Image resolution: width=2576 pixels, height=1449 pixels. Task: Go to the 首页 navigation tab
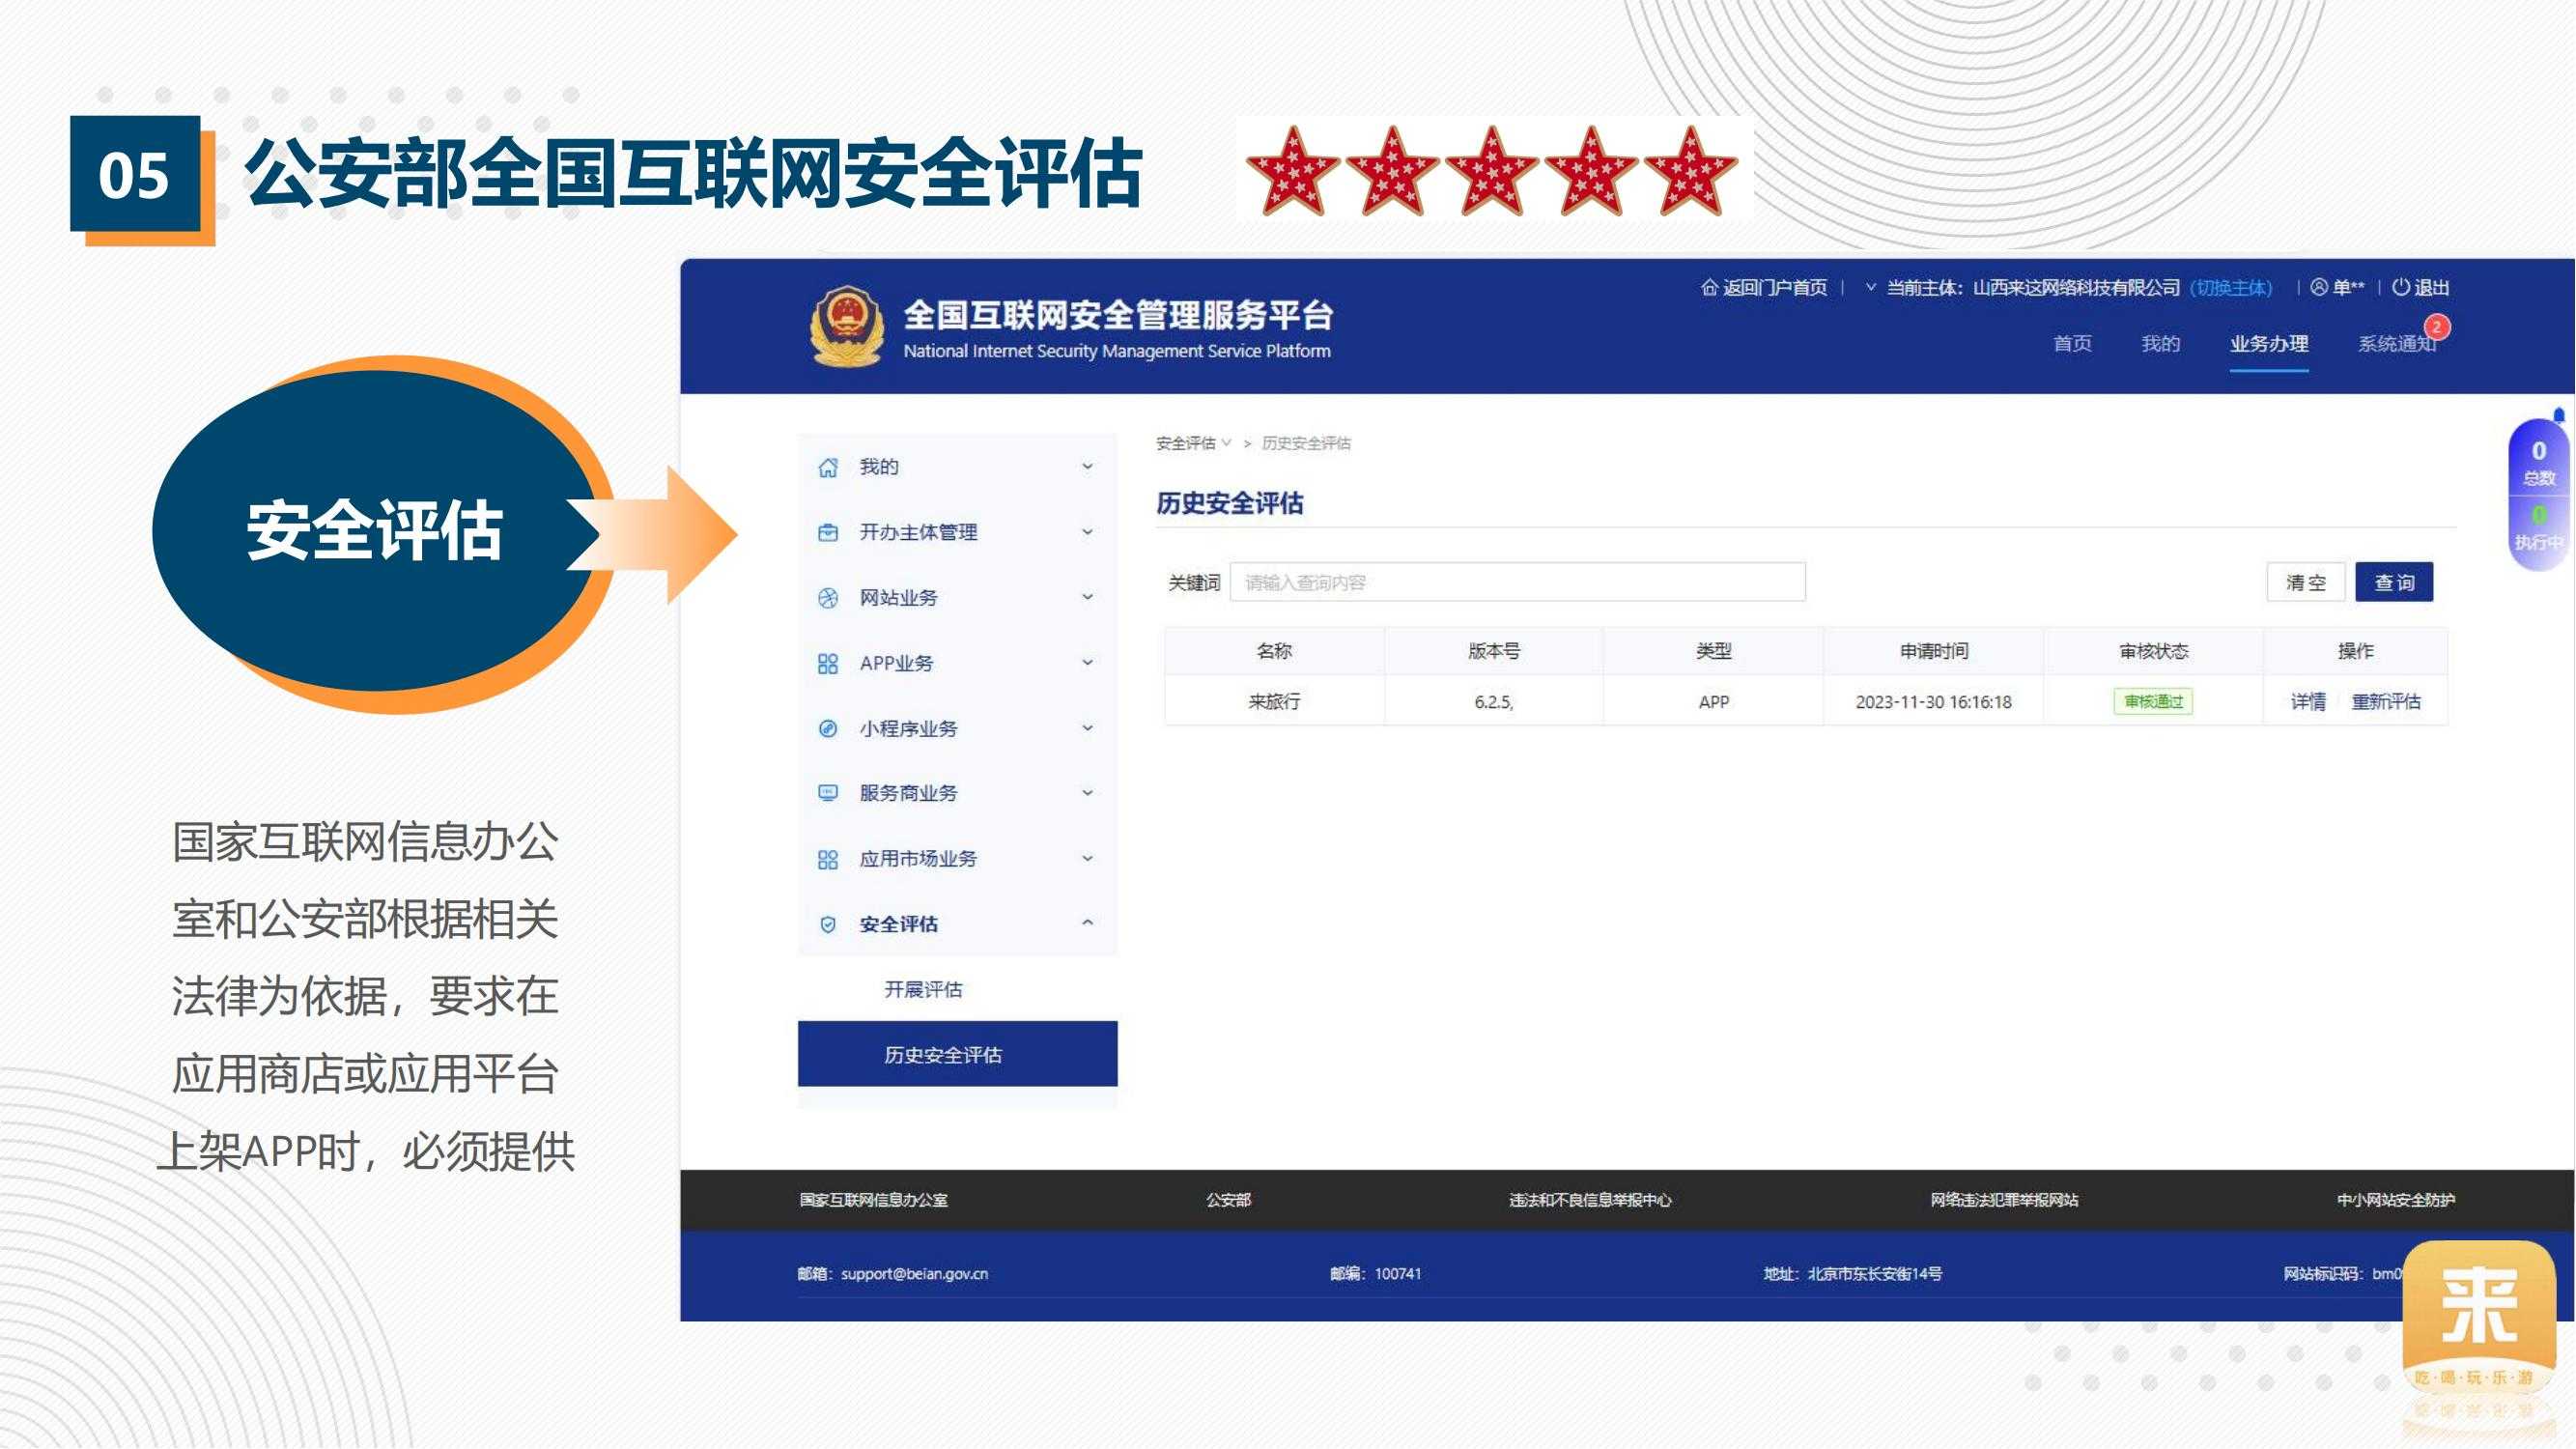coord(2072,344)
